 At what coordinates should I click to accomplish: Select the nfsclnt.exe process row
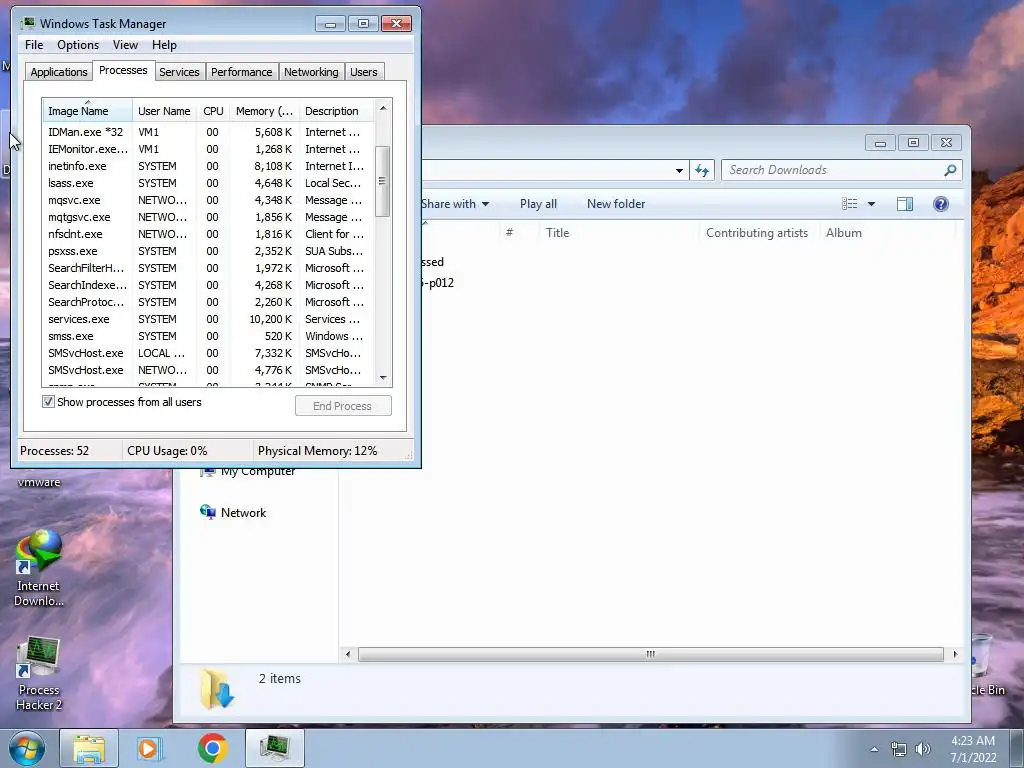[208, 234]
